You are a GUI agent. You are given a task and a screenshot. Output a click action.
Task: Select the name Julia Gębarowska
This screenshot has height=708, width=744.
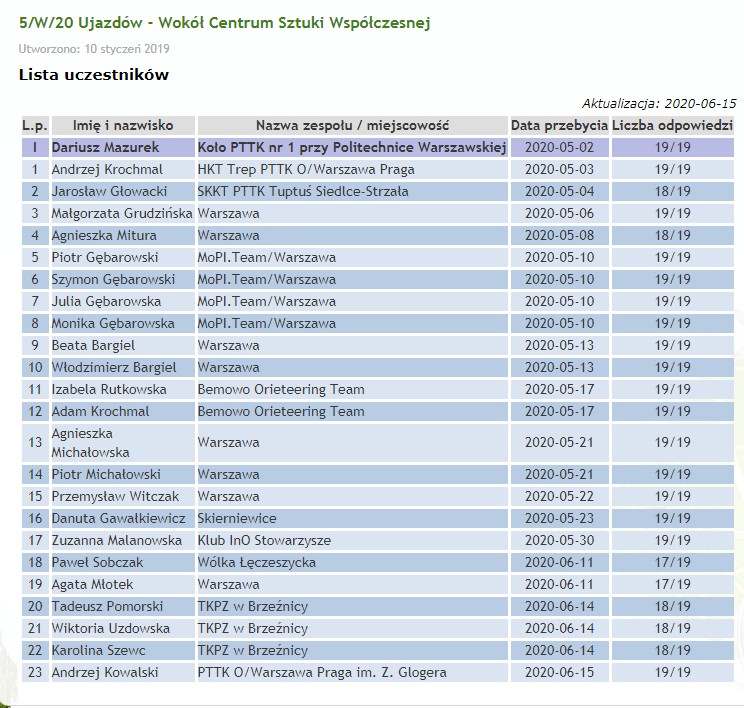click(106, 301)
